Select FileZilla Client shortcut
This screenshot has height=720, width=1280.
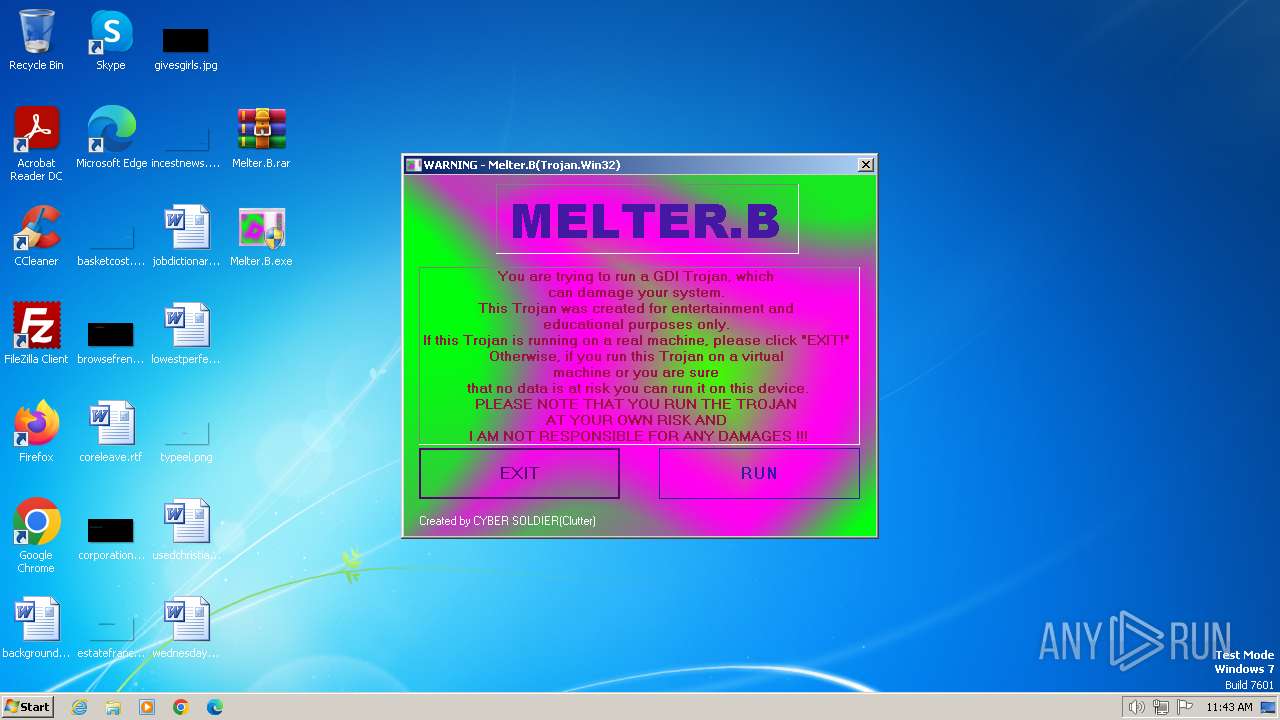(x=36, y=334)
